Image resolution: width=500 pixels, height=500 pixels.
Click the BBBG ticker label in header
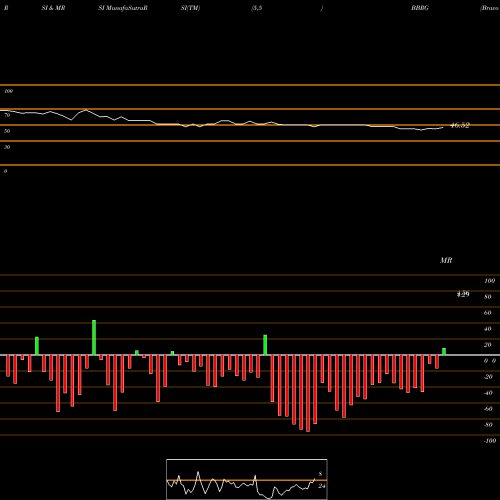[x=420, y=8]
